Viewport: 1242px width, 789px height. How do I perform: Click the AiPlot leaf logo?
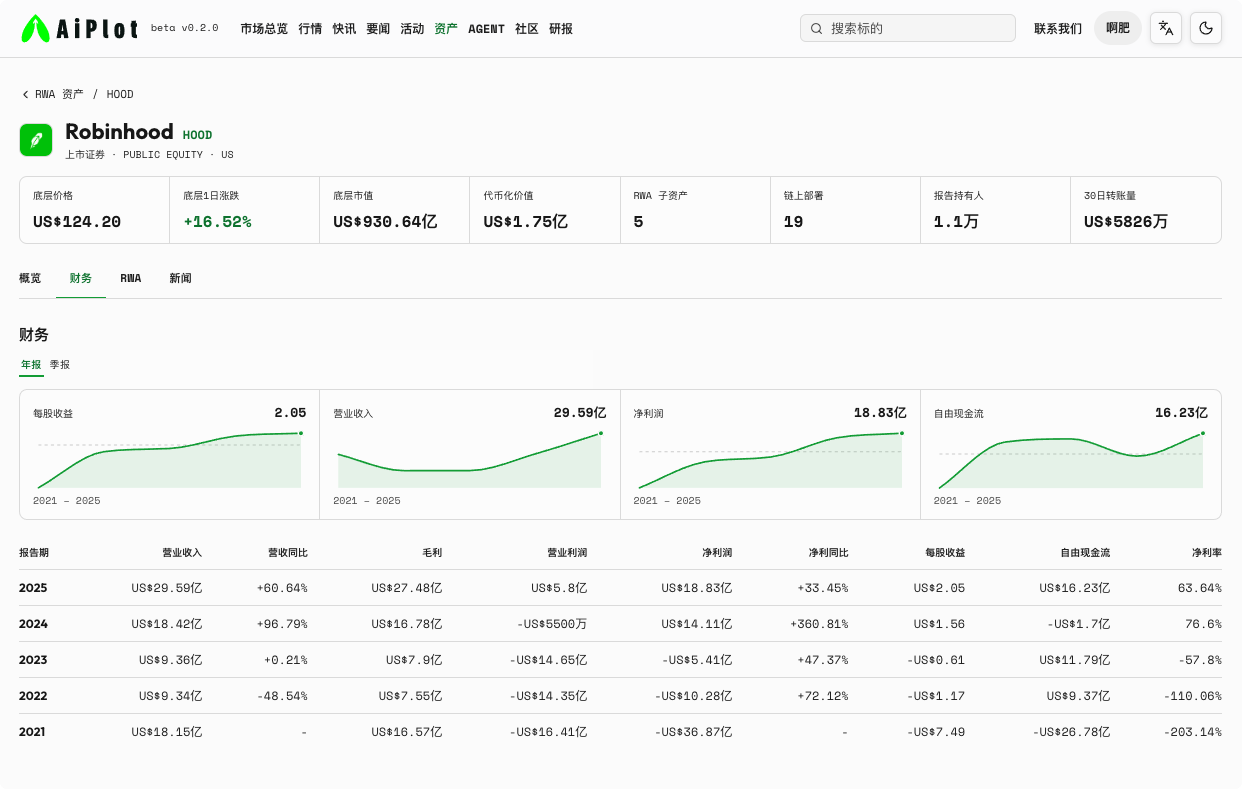35,28
